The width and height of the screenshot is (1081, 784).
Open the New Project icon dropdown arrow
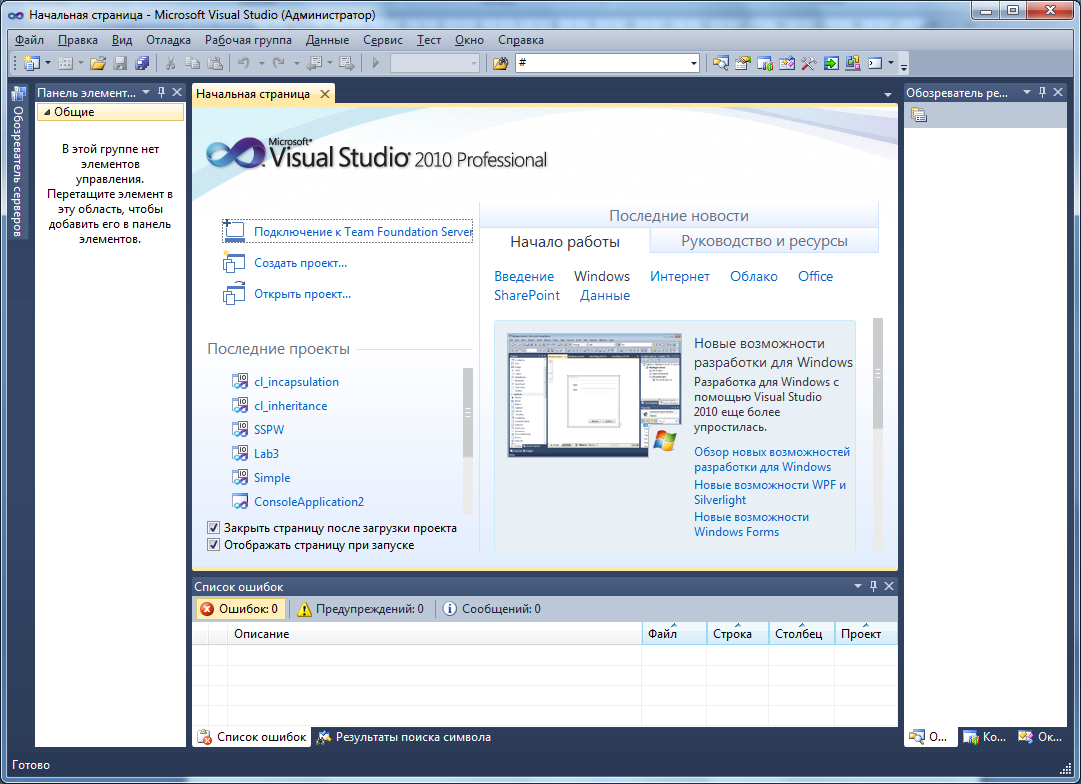pos(48,63)
